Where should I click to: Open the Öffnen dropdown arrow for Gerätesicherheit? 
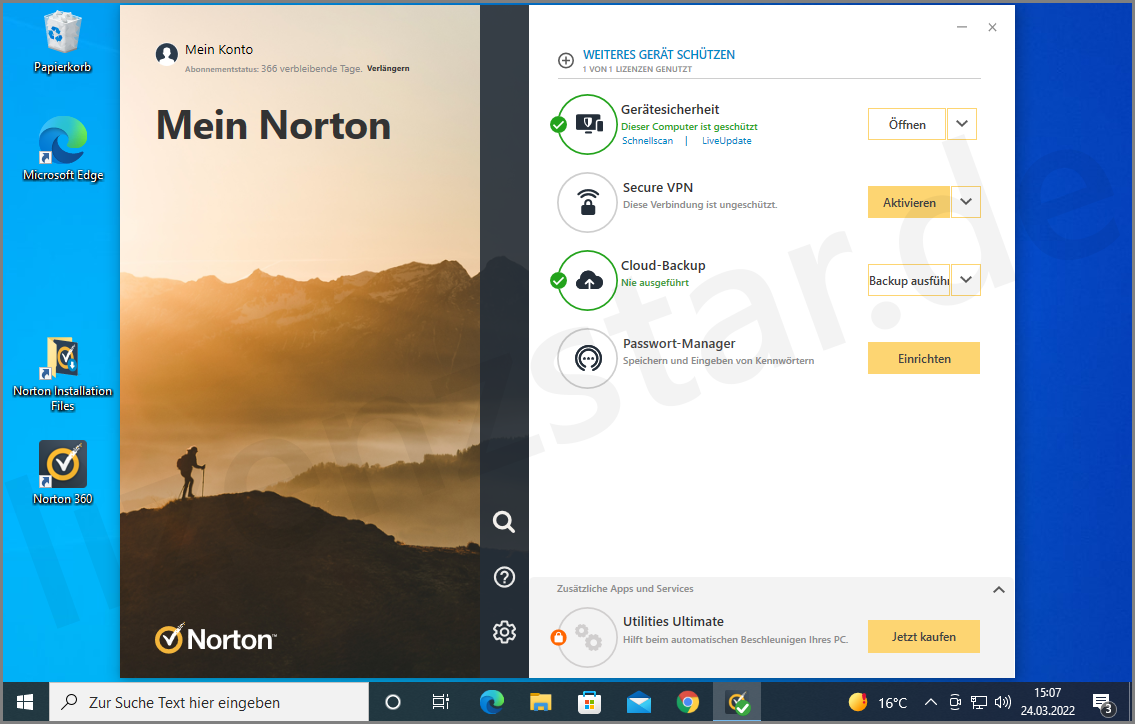coord(962,124)
